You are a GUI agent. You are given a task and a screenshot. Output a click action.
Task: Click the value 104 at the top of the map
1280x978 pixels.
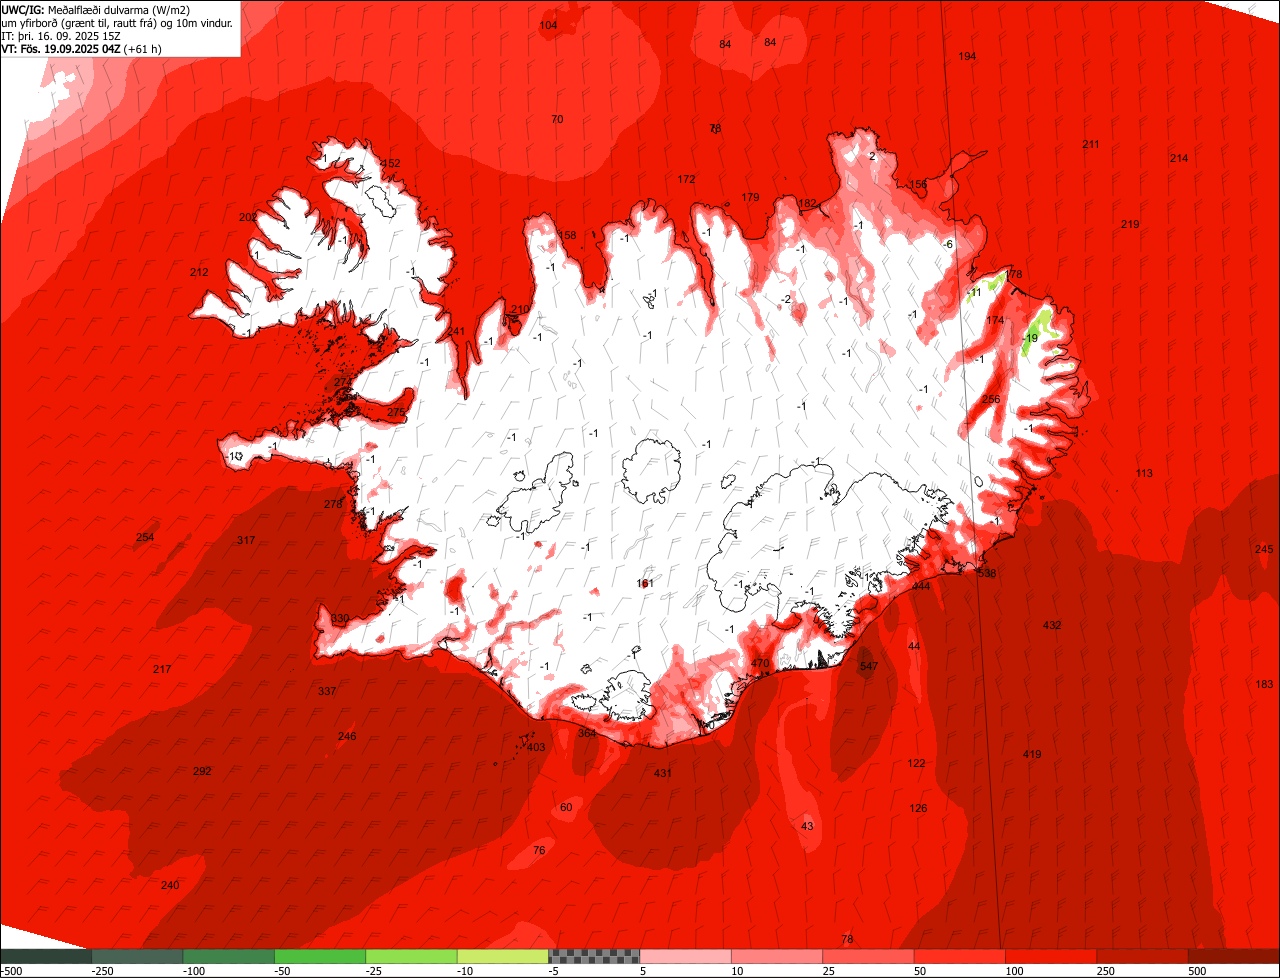(x=548, y=25)
